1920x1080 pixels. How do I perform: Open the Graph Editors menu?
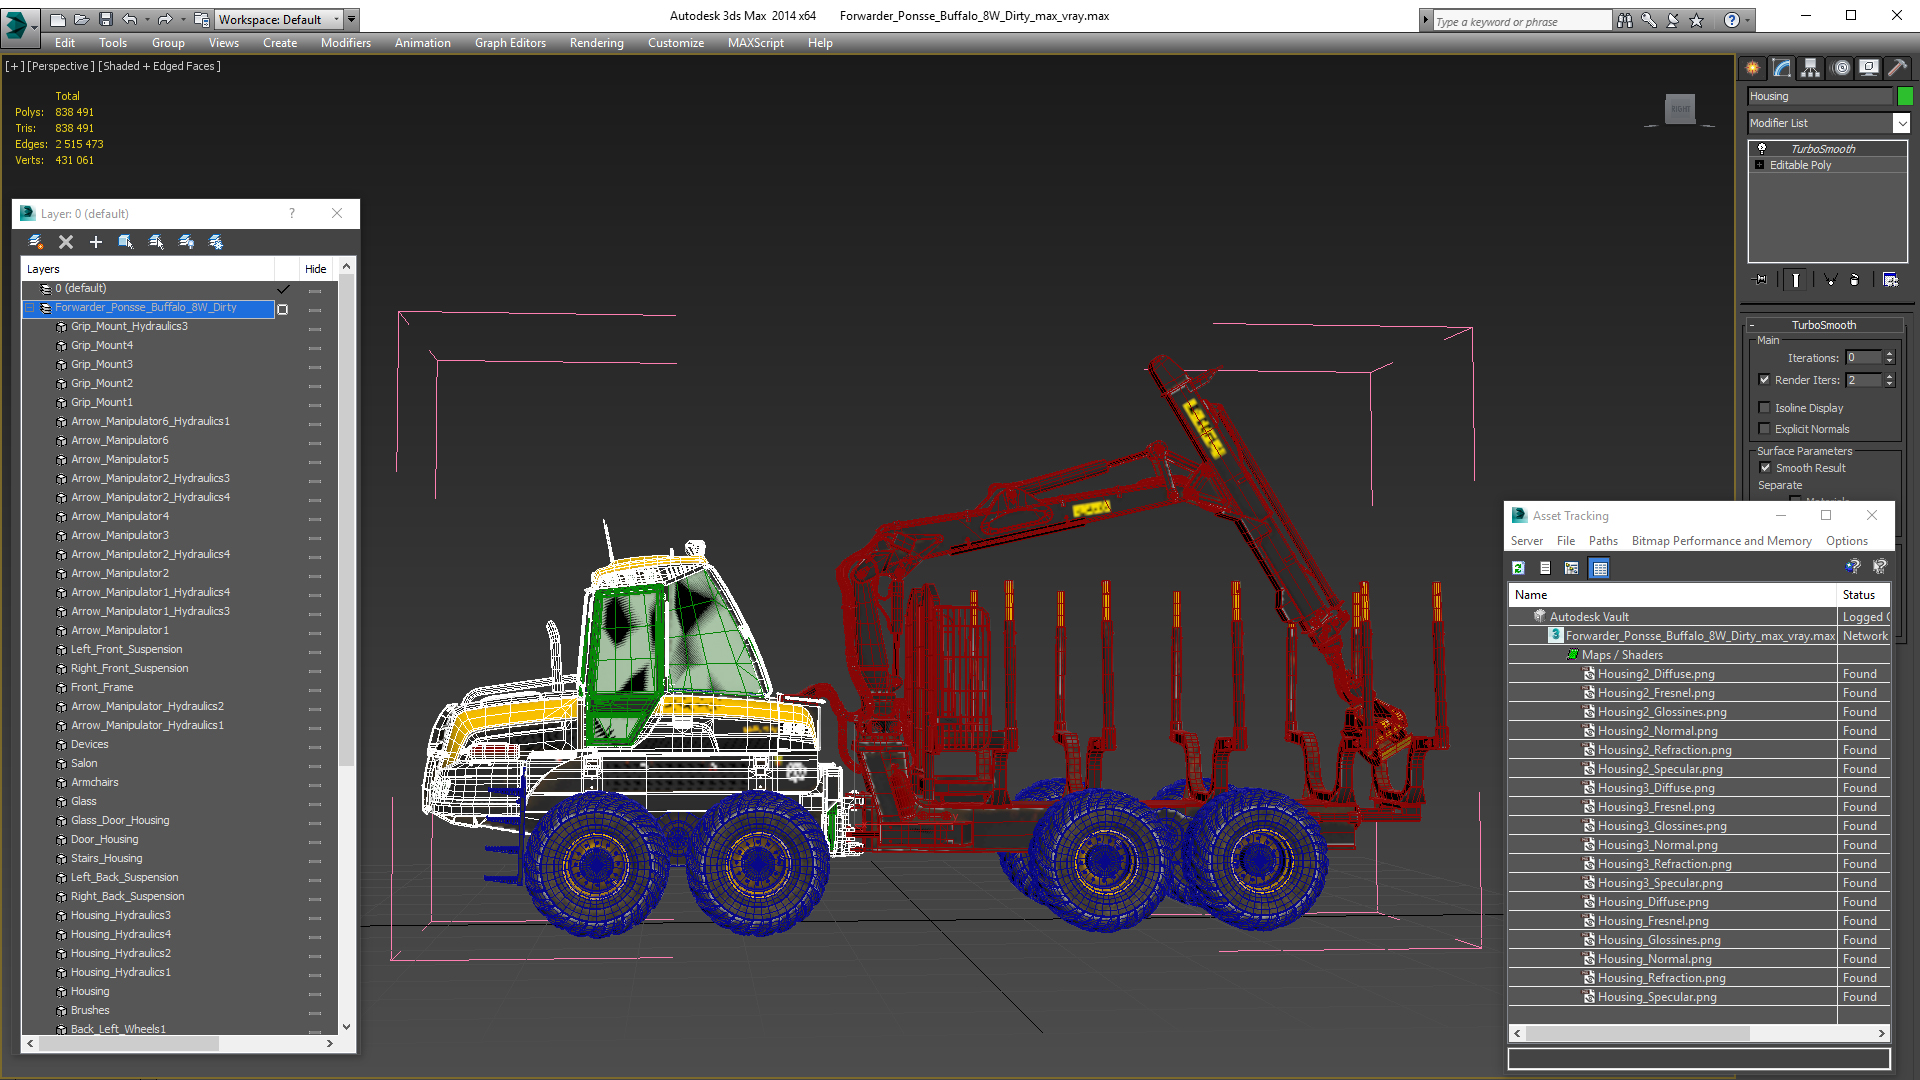(510, 43)
